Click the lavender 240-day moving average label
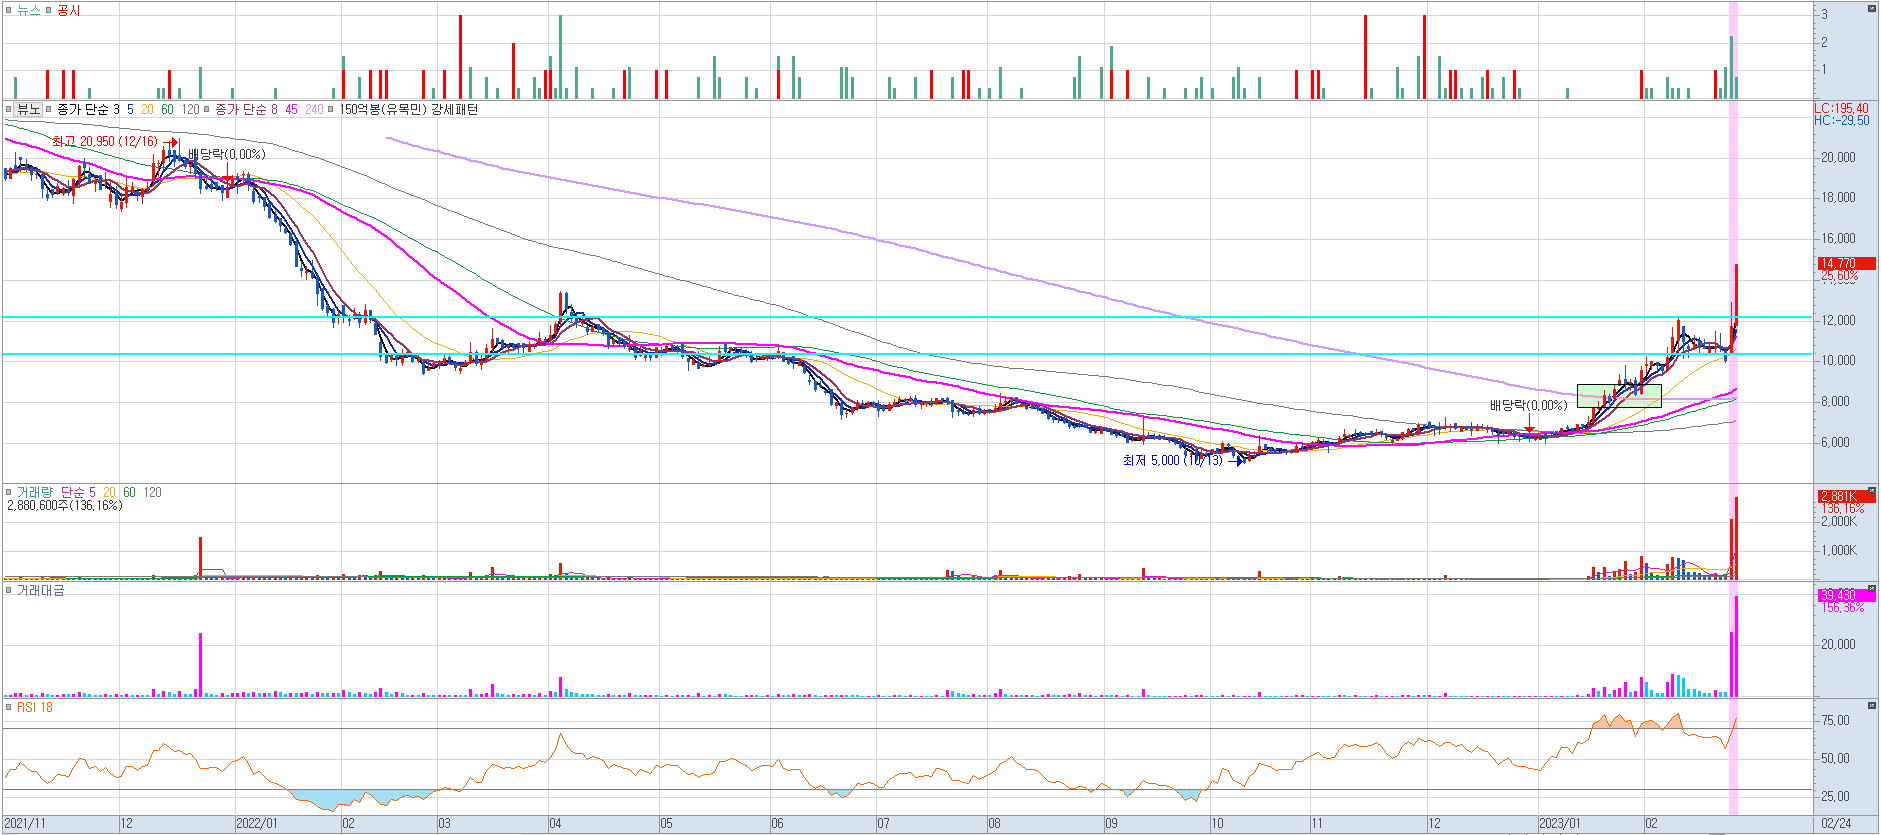This screenshot has width=1881, height=835. tap(314, 109)
